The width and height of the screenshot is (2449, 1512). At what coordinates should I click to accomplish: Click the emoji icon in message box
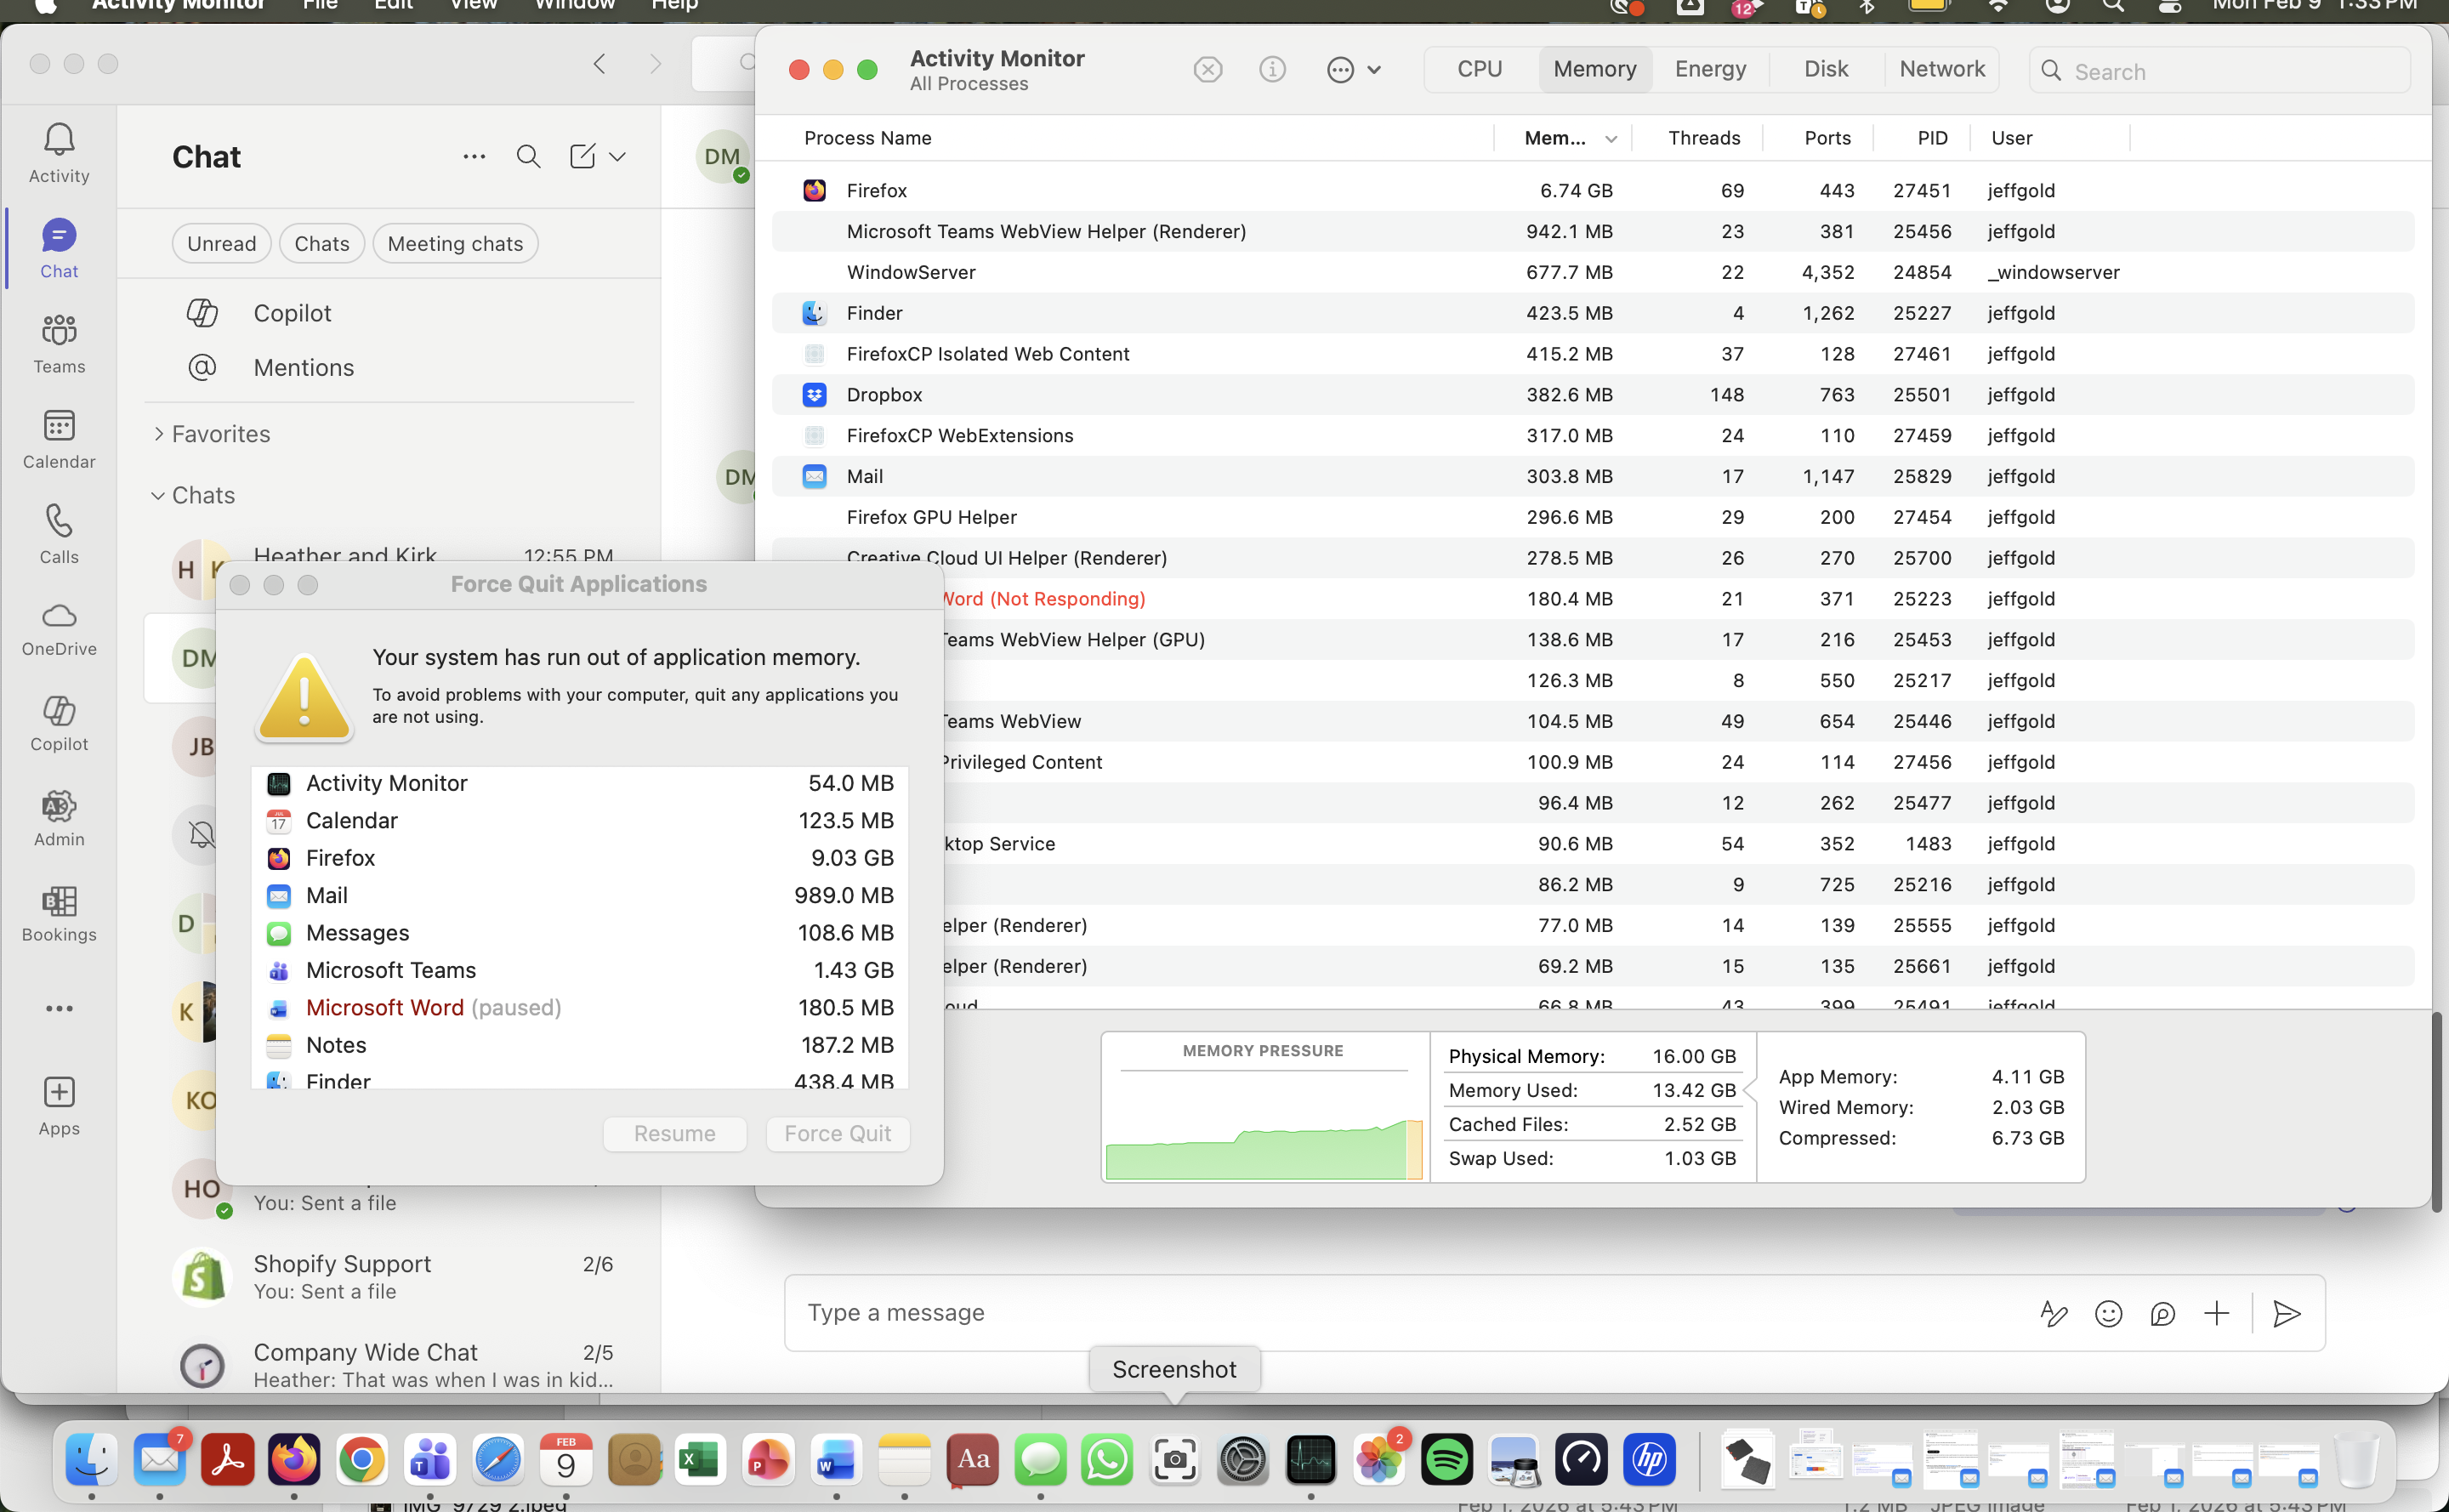click(x=2108, y=1313)
